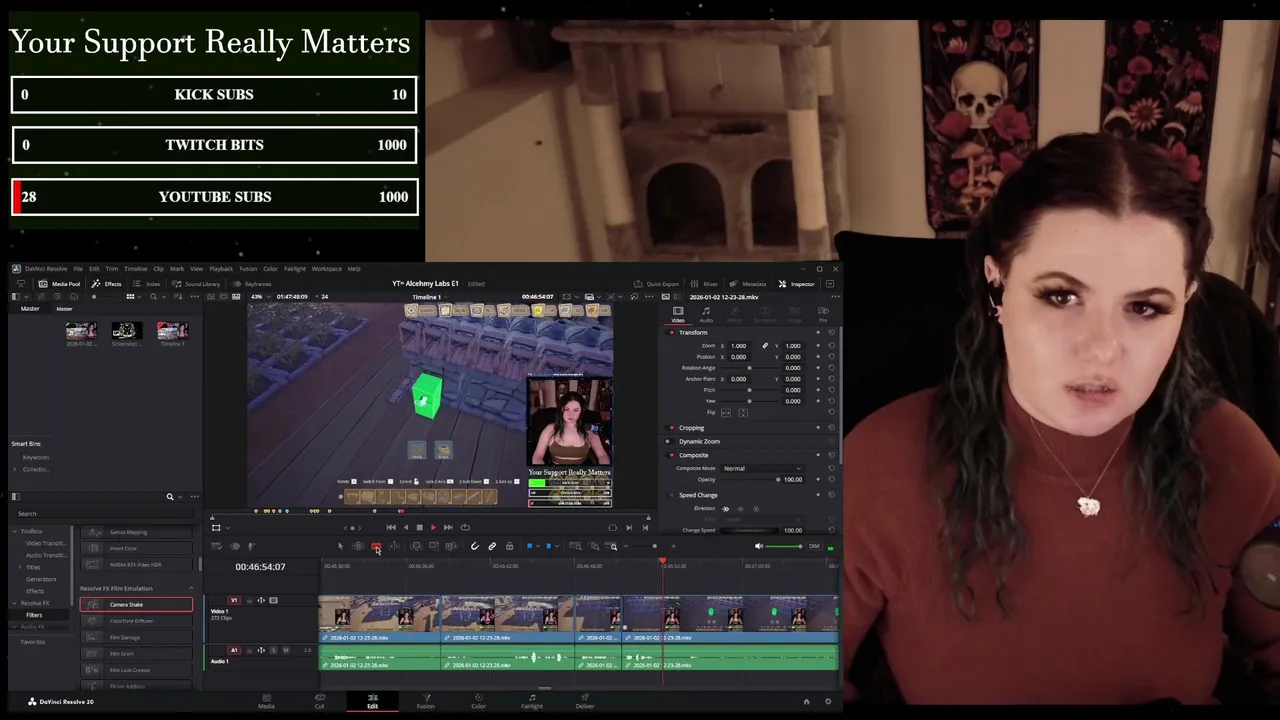Switch to the Cut page
1280x720 pixels.
[319, 700]
